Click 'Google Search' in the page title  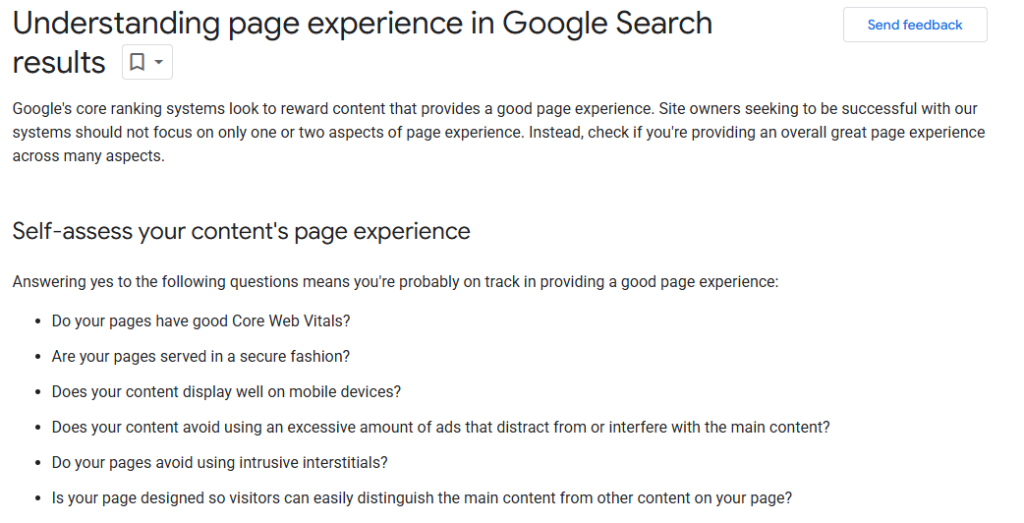(x=607, y=24)
